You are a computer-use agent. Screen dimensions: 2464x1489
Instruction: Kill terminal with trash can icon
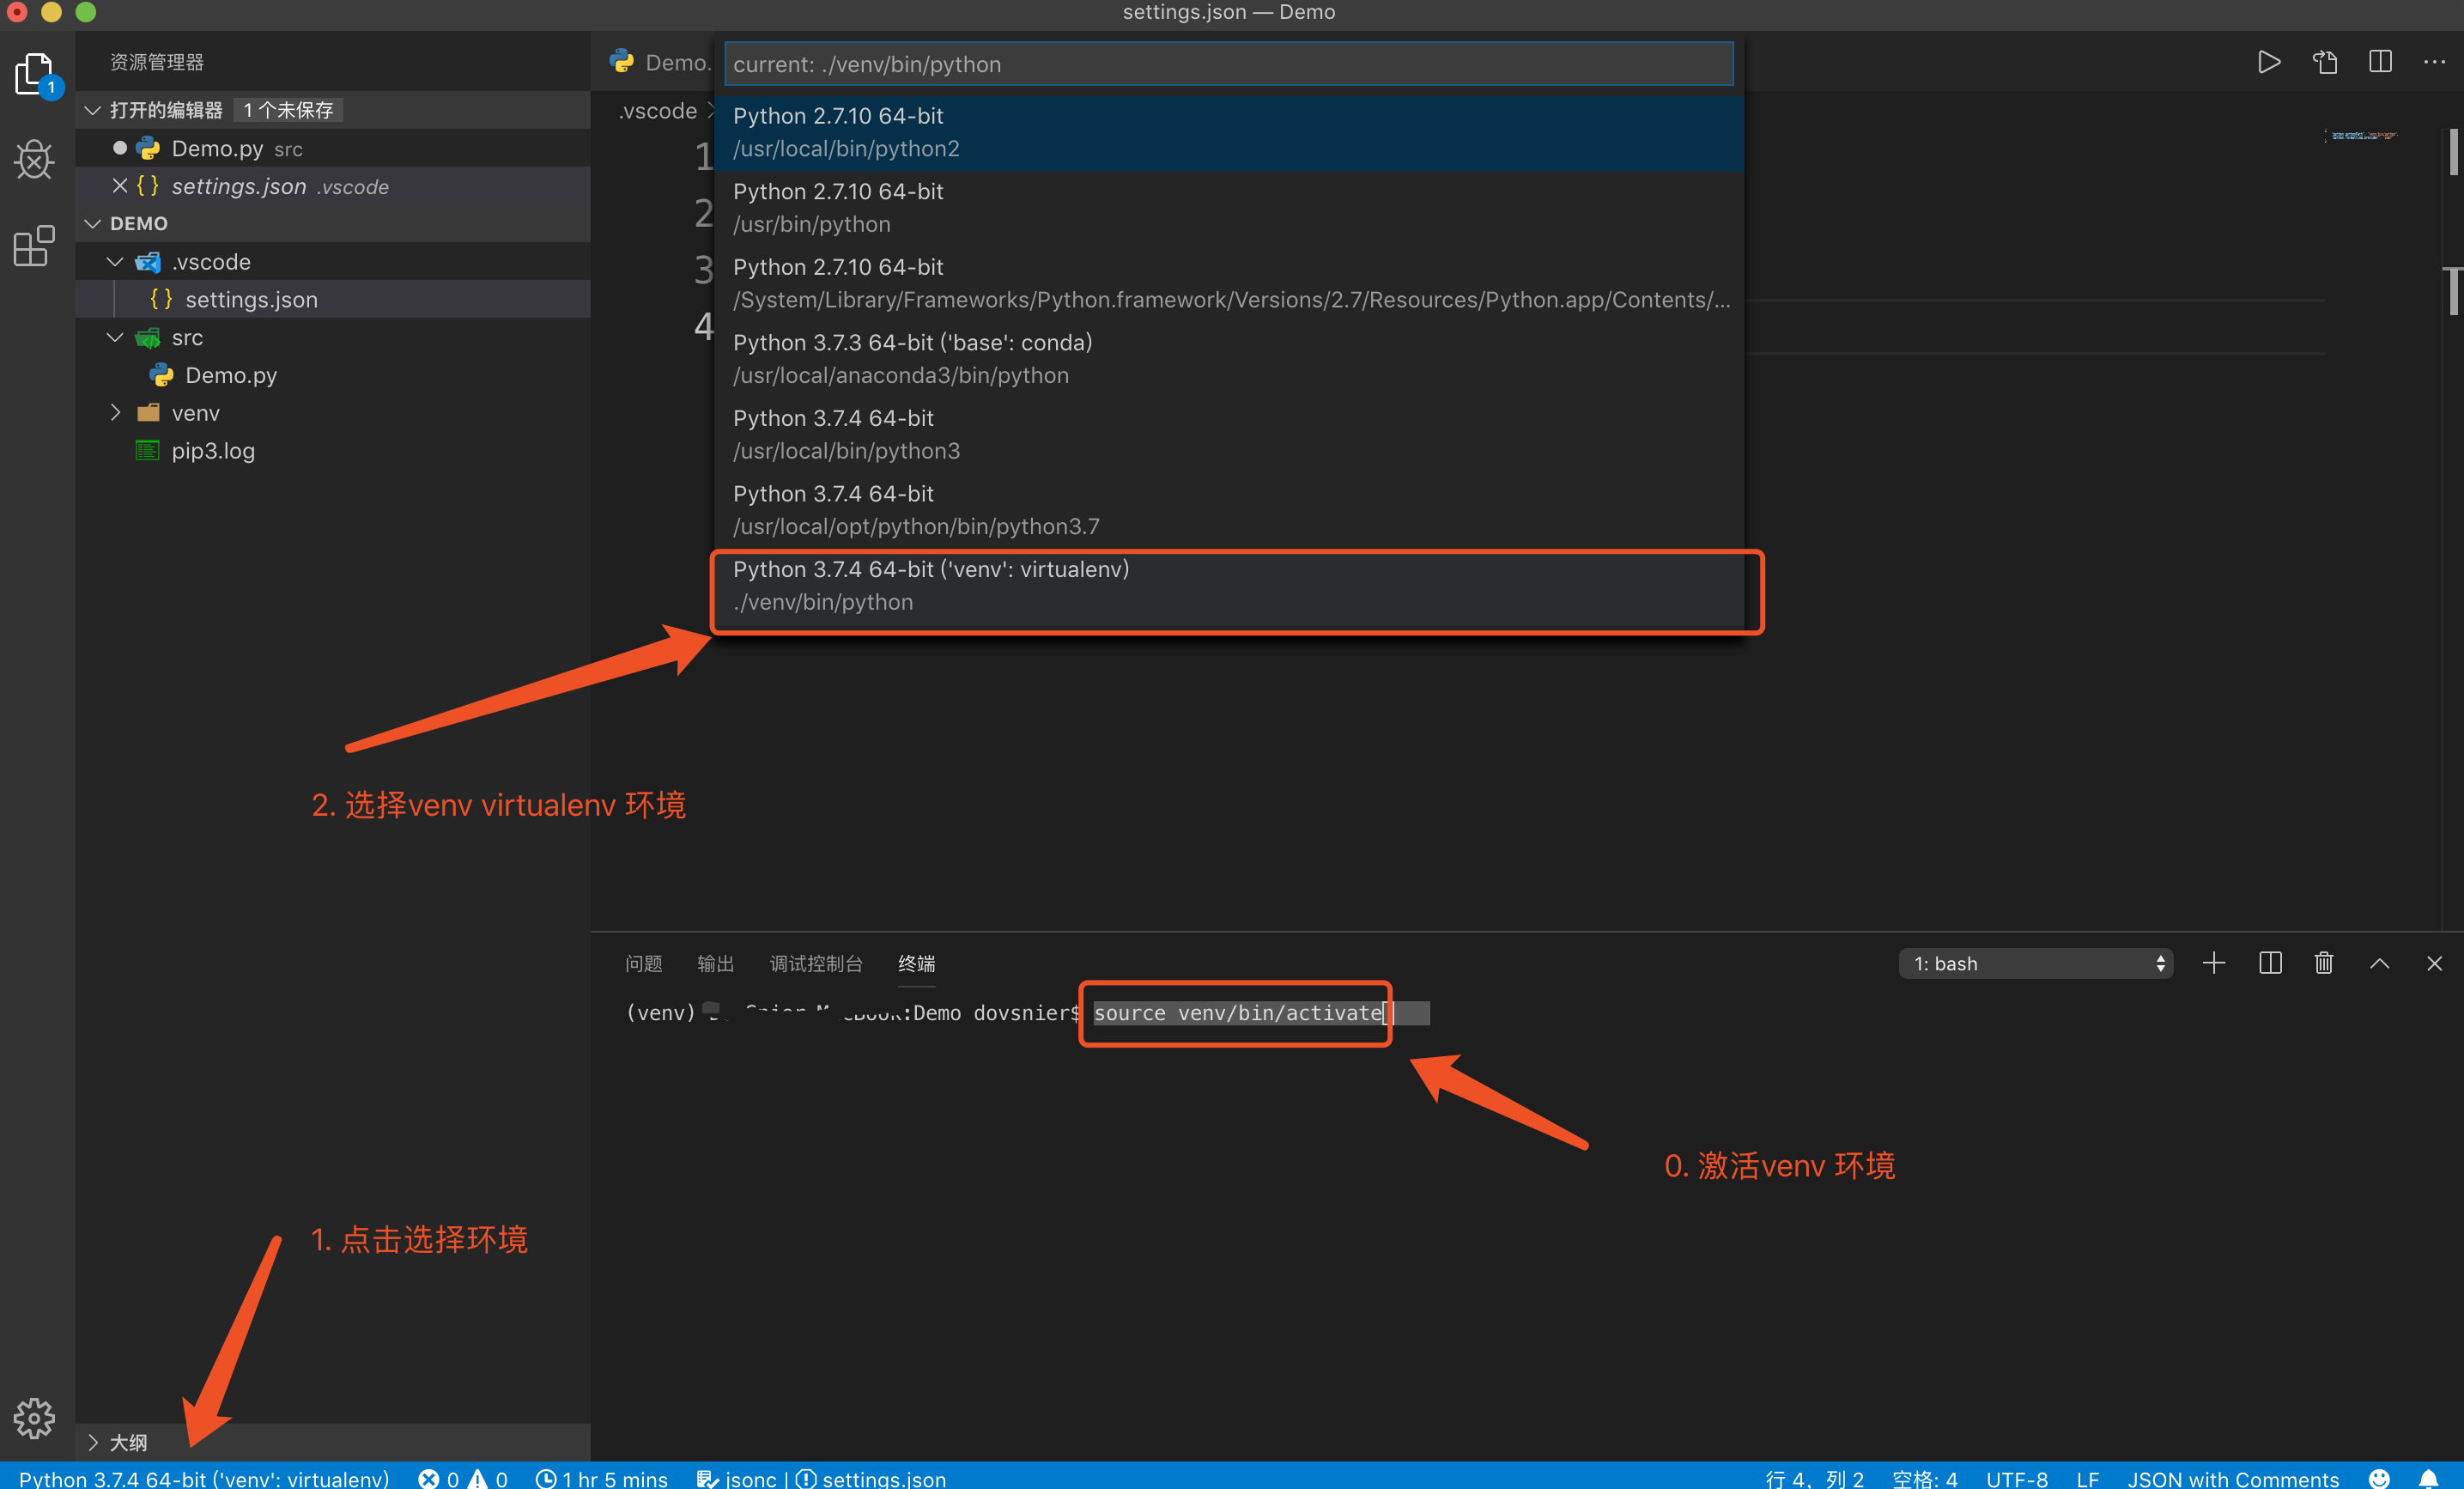[2324, 963]
